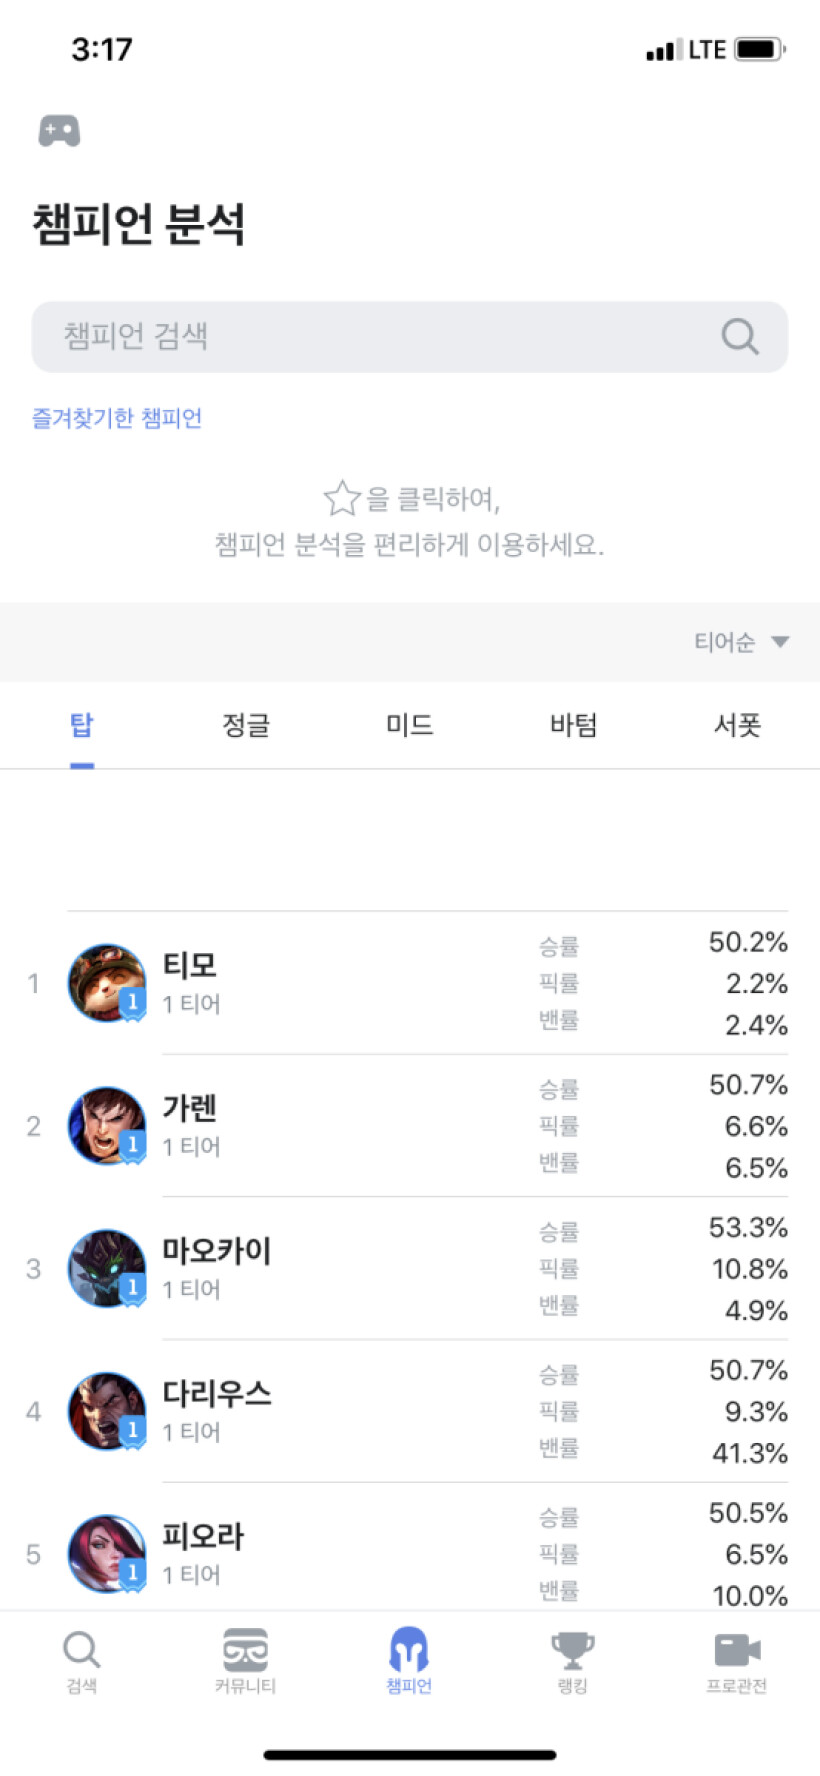Viewport: 820px width, 1776px height.
Task: Open the 랭킹 trophy icon
Action: (x=573, y=1650)
